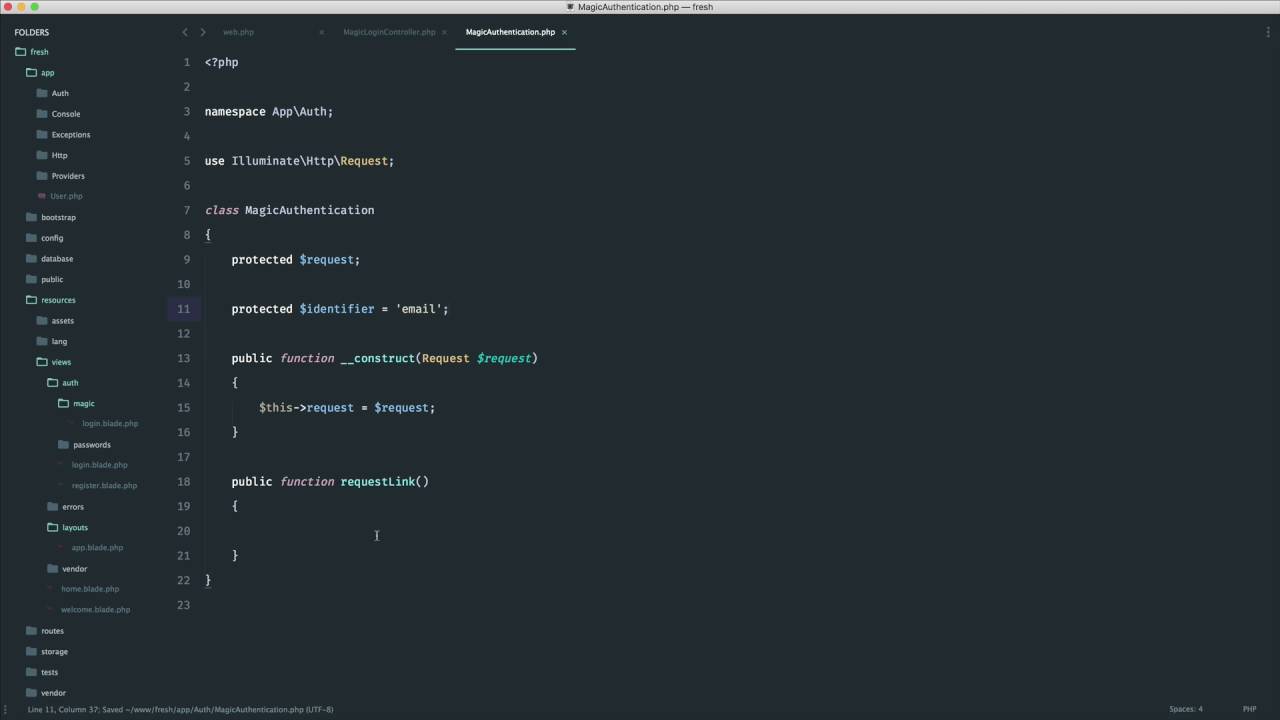Click the Console folder icon
Image resolution: width=1280 pixels, height=720 pixels.
(42, 114)
